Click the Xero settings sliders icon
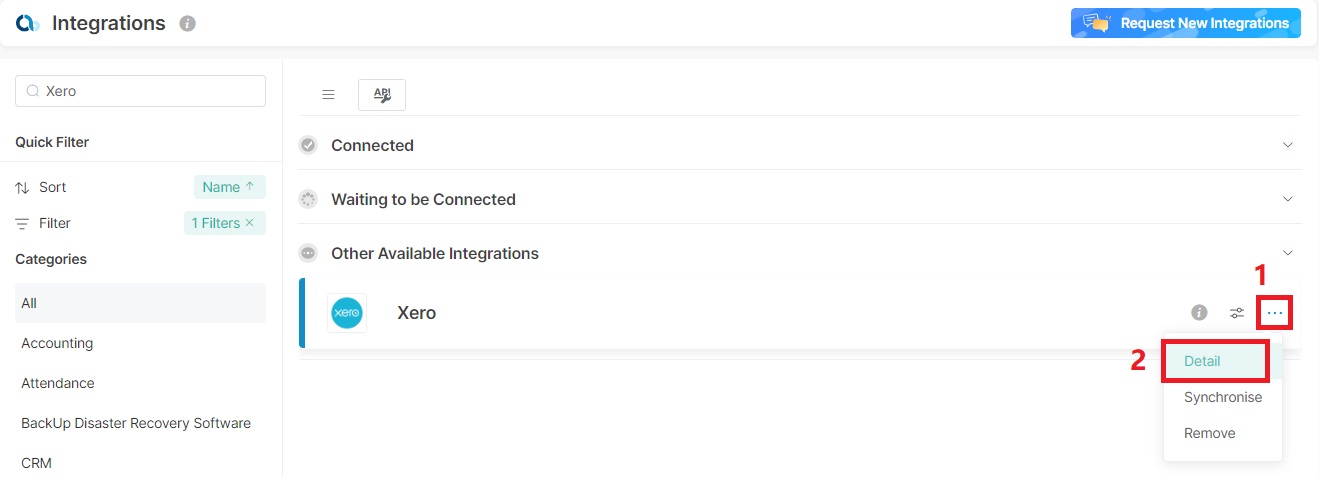1319x478 pixels. coord(1237,313)
